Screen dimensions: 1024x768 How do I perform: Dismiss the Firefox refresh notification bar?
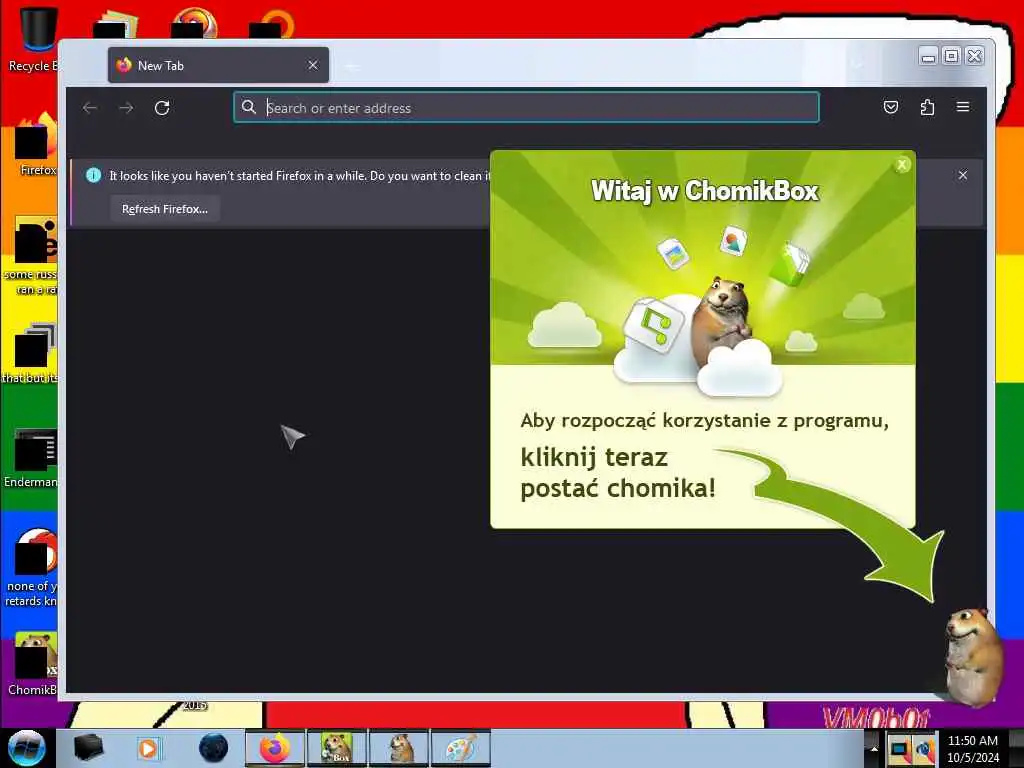click(963, 175)
